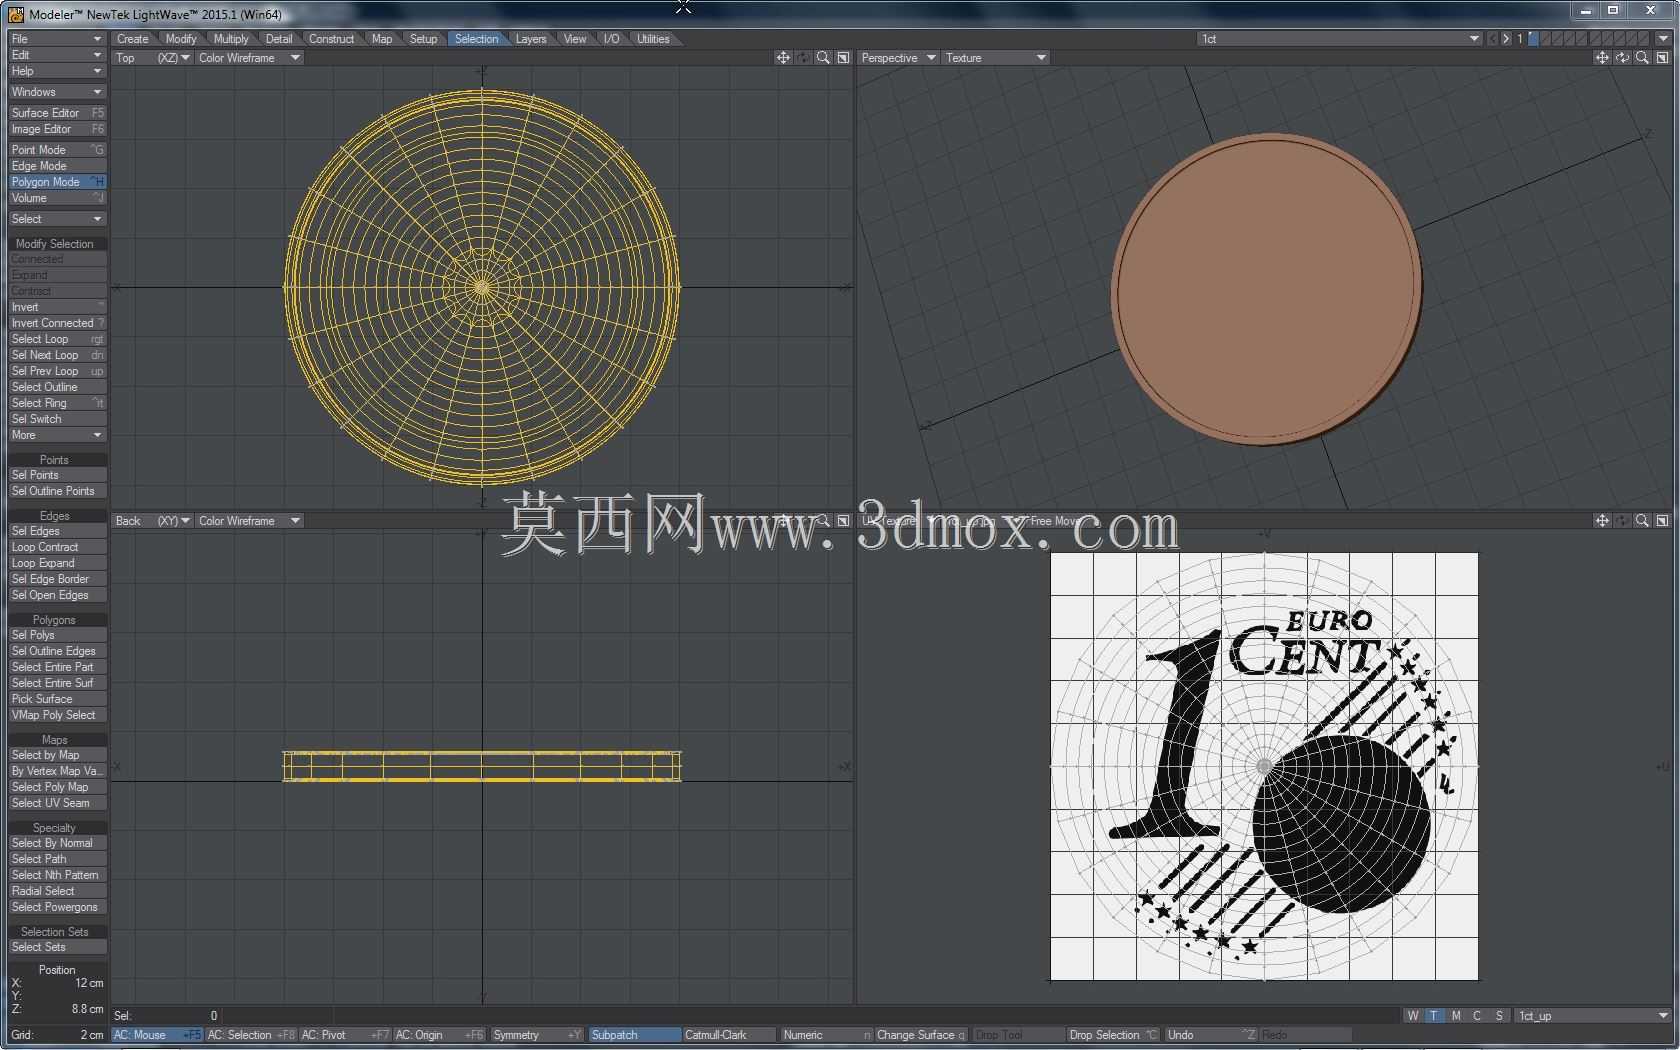Click the Radial Select button

pos(57,891)
